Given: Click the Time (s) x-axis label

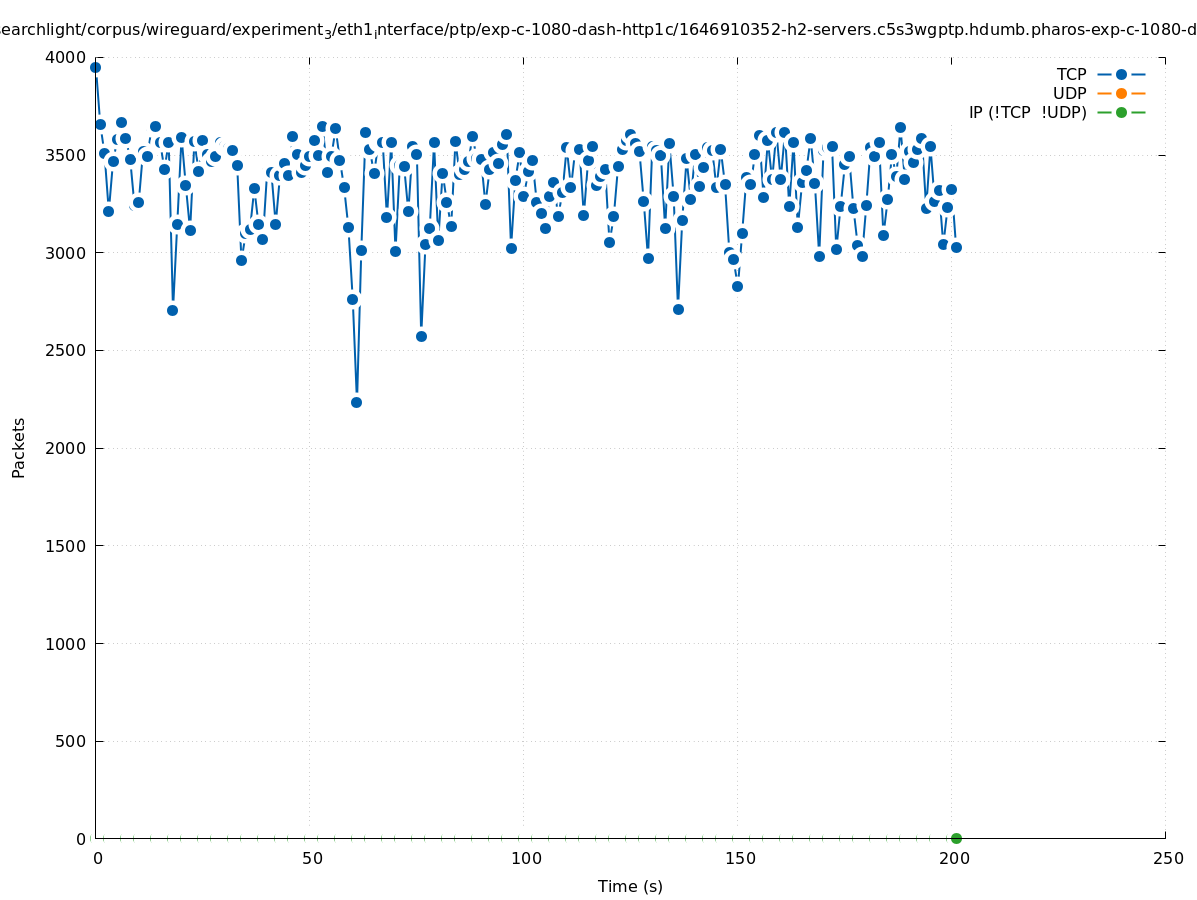Looking at the screenshot, I should [630, 886].
